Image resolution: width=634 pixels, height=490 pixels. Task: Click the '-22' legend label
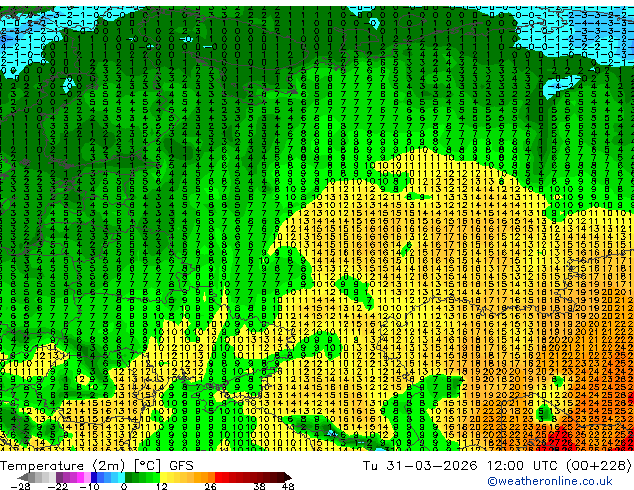(x=58, y=486)
